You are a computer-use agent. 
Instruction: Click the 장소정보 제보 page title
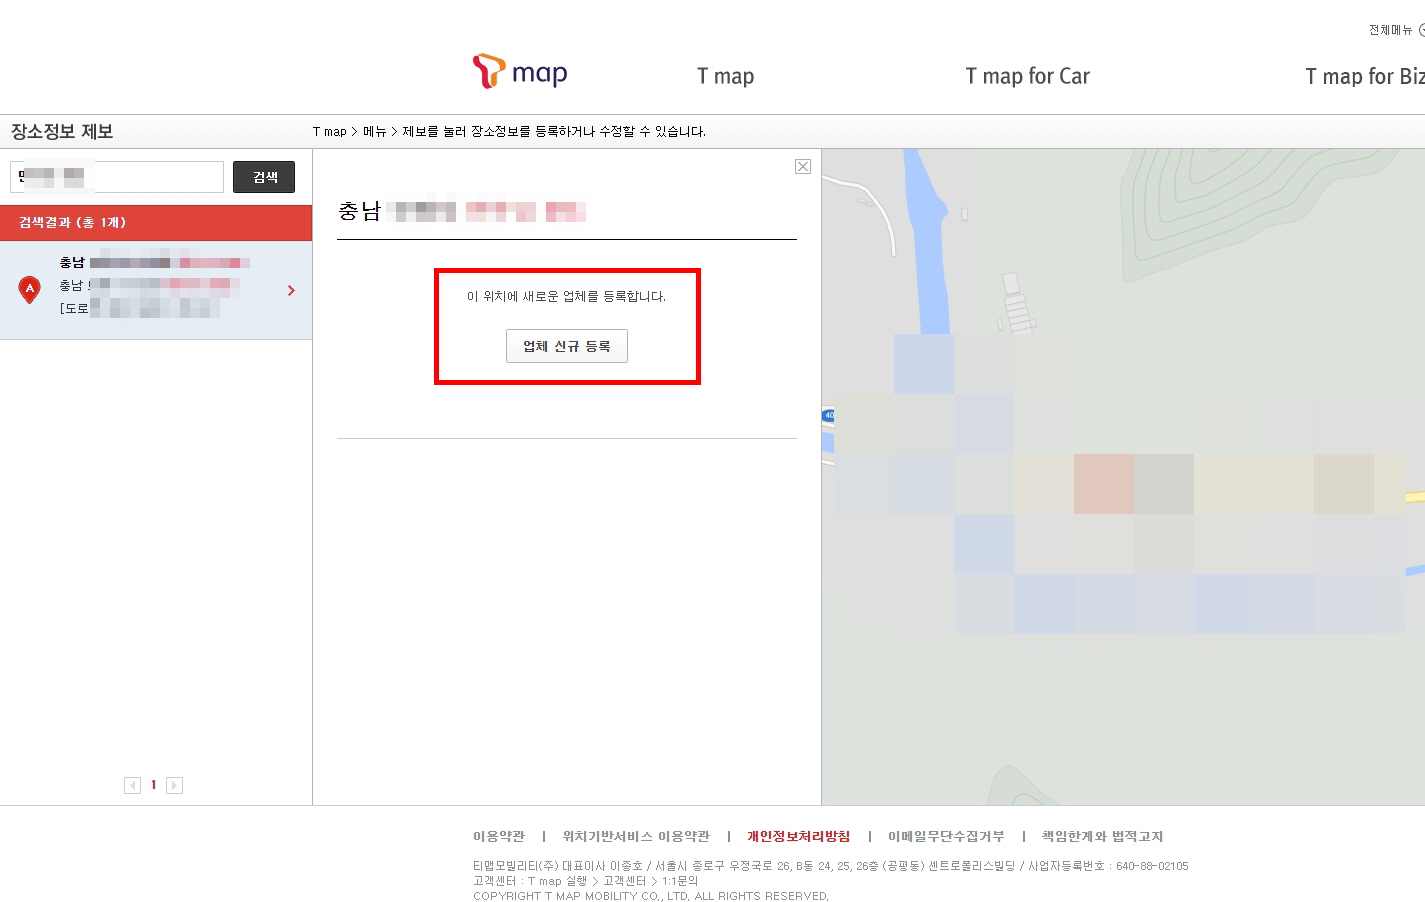[62, 132]
